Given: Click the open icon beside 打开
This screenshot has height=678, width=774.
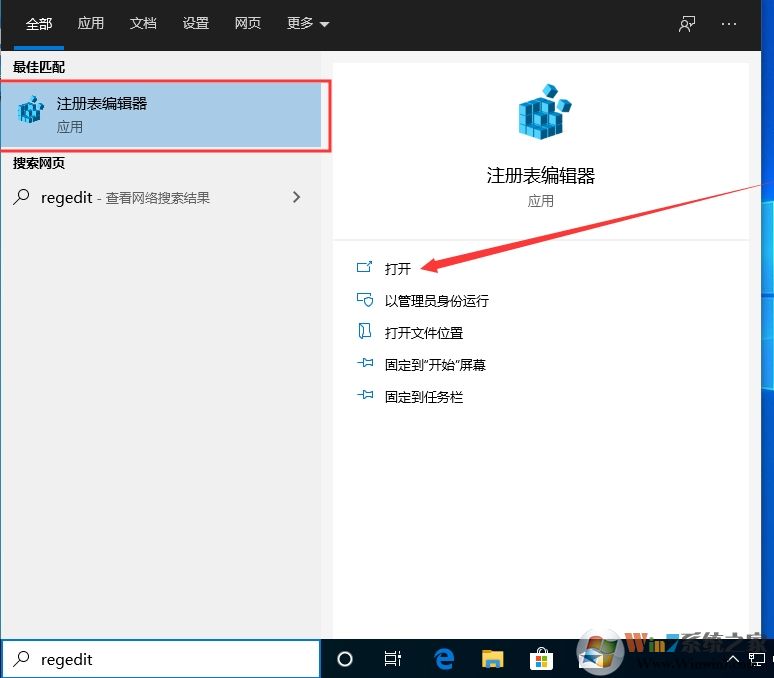Looking at the screenshot, I should click(364, 267).
